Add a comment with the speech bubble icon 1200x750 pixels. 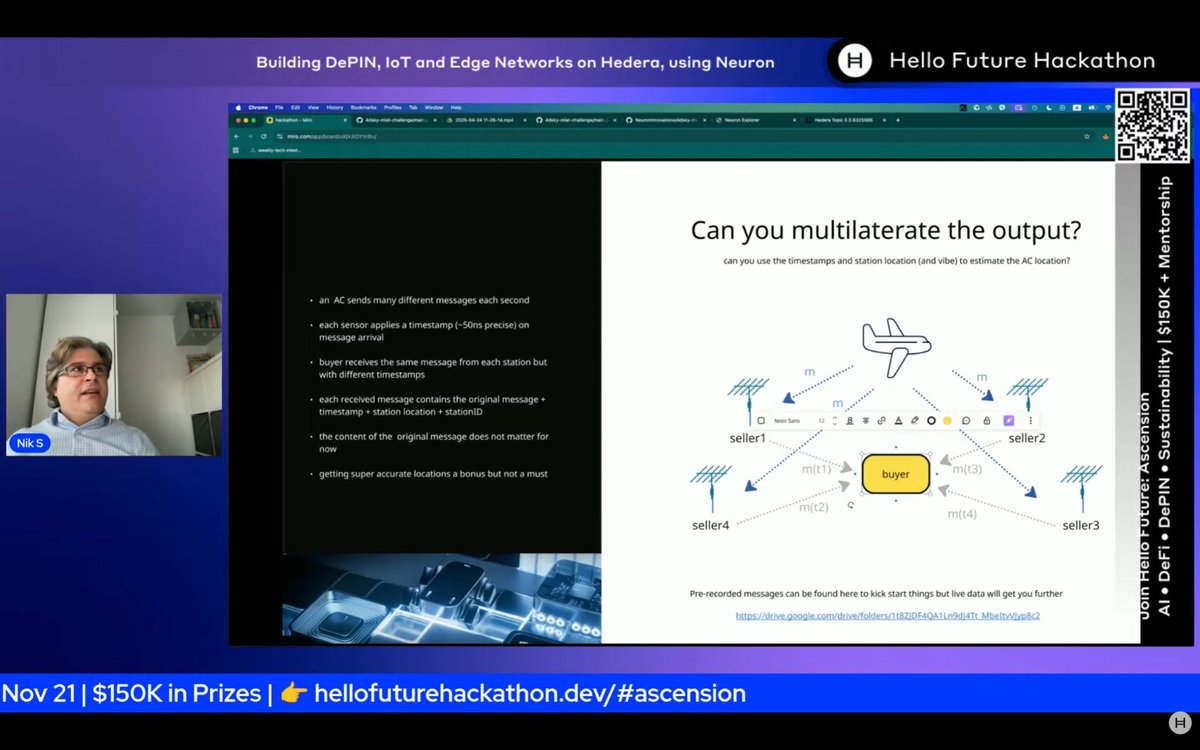point(966,421)
